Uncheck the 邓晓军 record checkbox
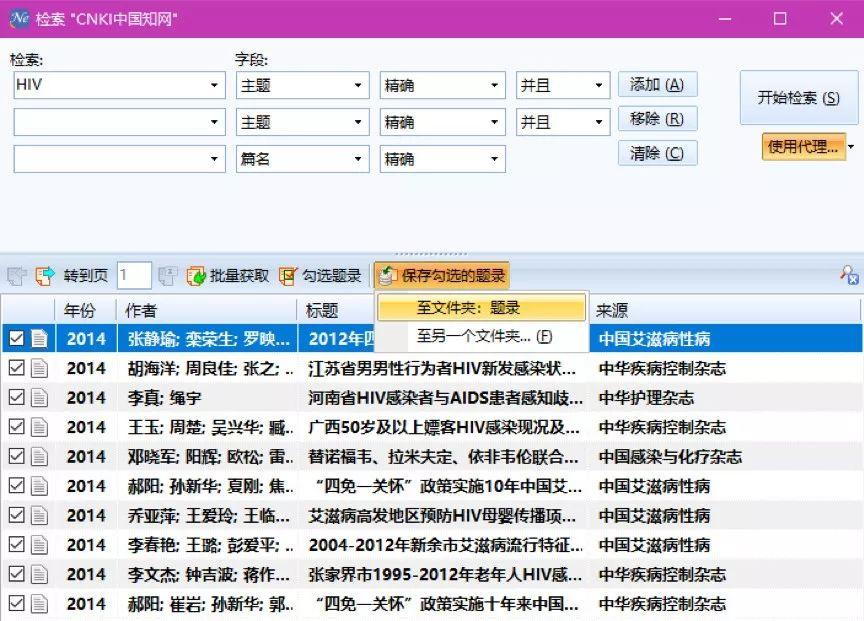 17,456
